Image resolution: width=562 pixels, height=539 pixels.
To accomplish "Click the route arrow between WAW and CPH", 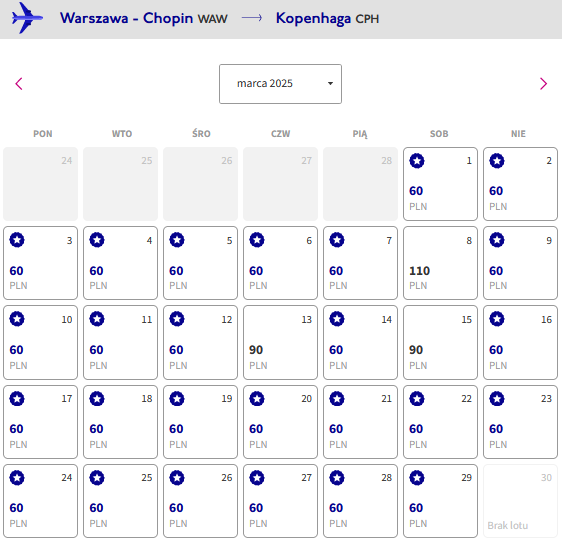I will coord(252,18).
